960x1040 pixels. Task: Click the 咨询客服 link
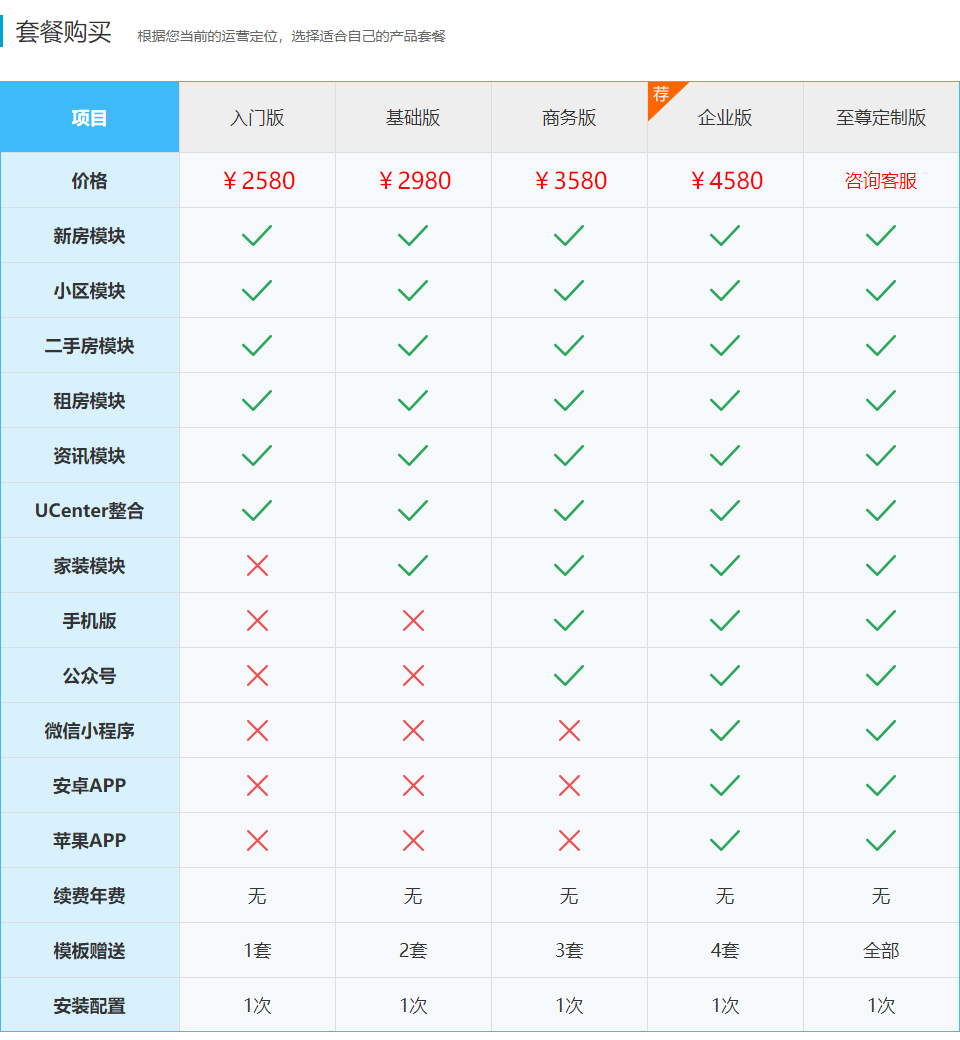click(x=881, y=181)
